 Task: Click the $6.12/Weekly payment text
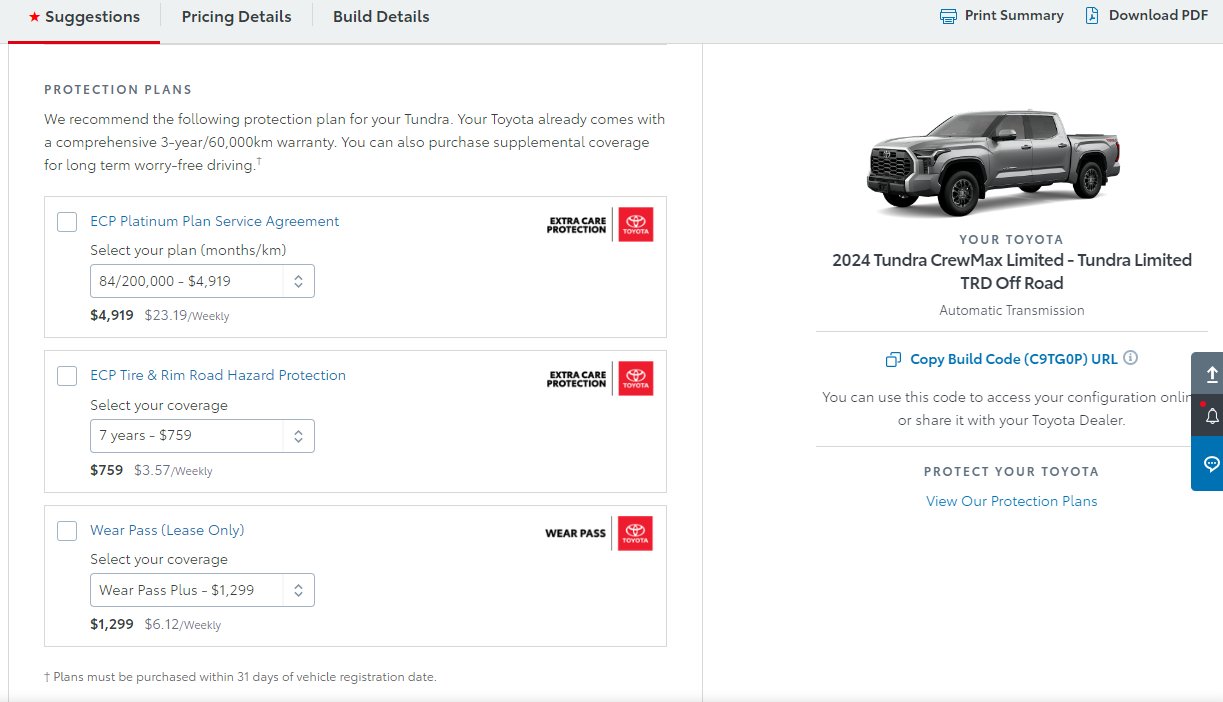(x=183, y=624)
